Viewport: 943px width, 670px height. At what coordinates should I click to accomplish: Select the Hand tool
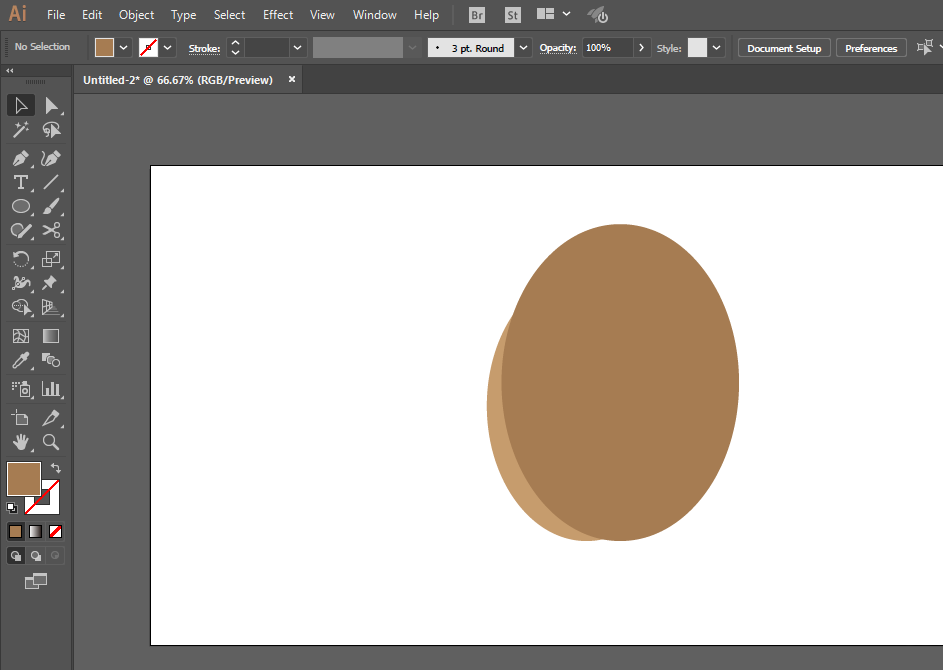(20, 442)
